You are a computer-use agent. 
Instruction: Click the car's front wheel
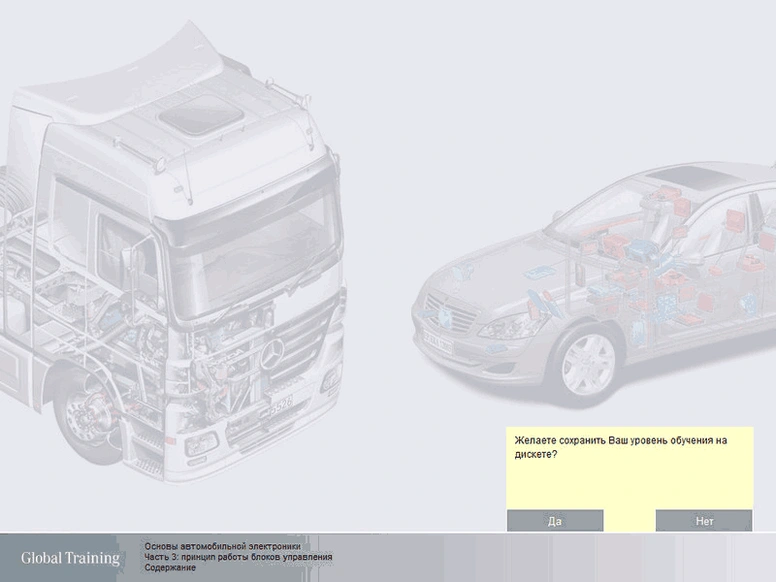click(586, 359)
